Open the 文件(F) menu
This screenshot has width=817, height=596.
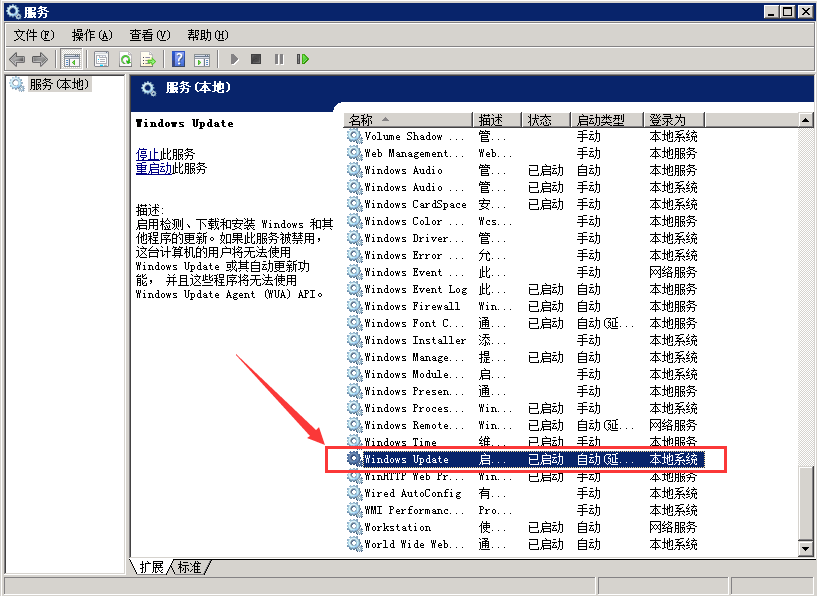pyautogui.click(x=33, y=35)
